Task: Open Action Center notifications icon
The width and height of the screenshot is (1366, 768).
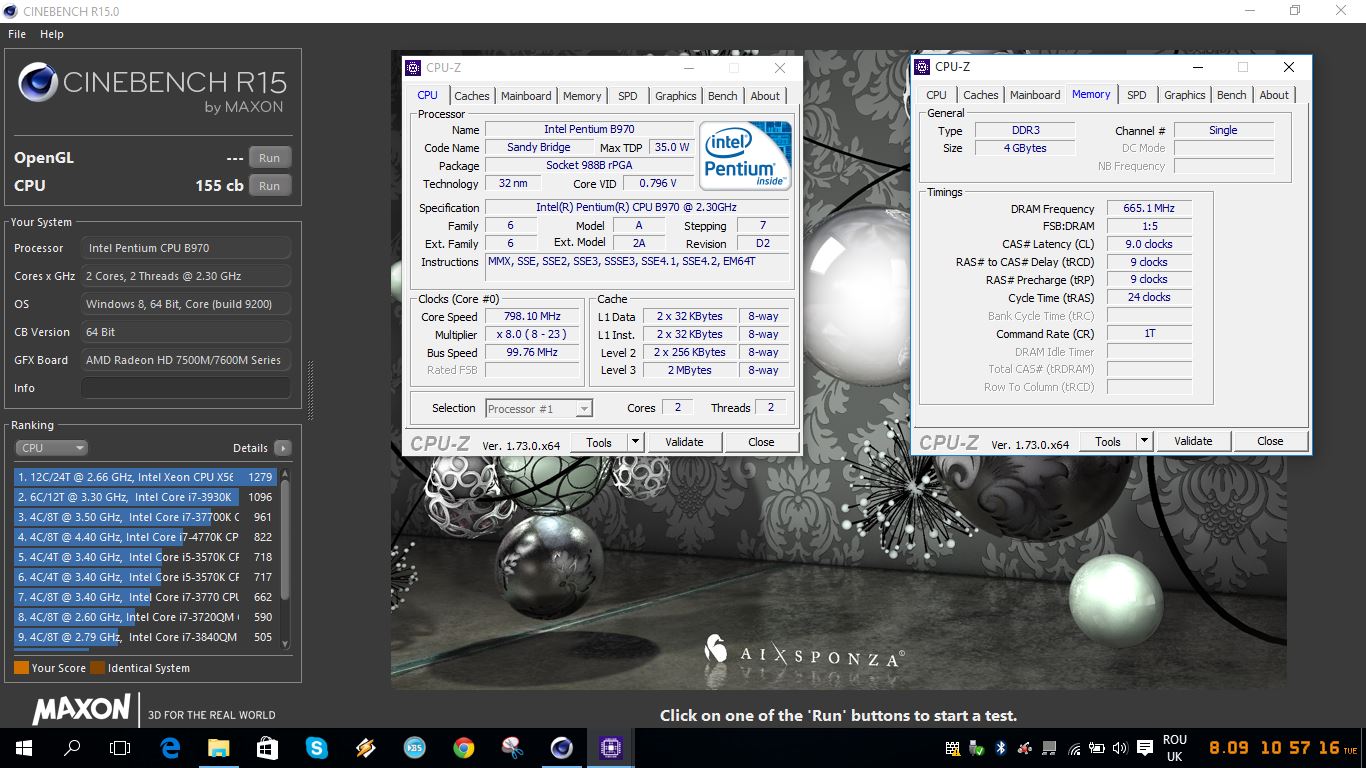Action: 1145,748
